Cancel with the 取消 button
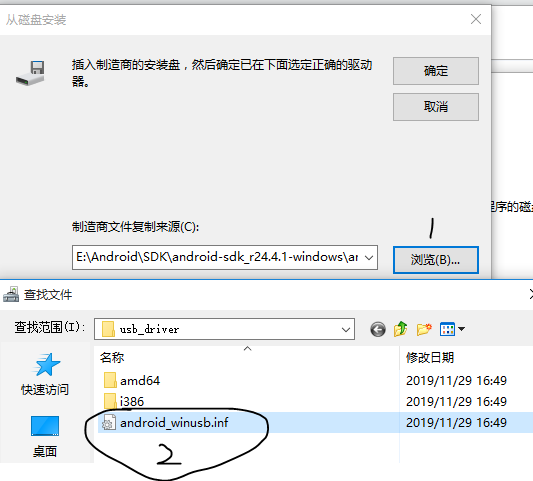Image resolution: width=533 pixels, height=481 pixels. pyautogui.click(x=436, y=107)
